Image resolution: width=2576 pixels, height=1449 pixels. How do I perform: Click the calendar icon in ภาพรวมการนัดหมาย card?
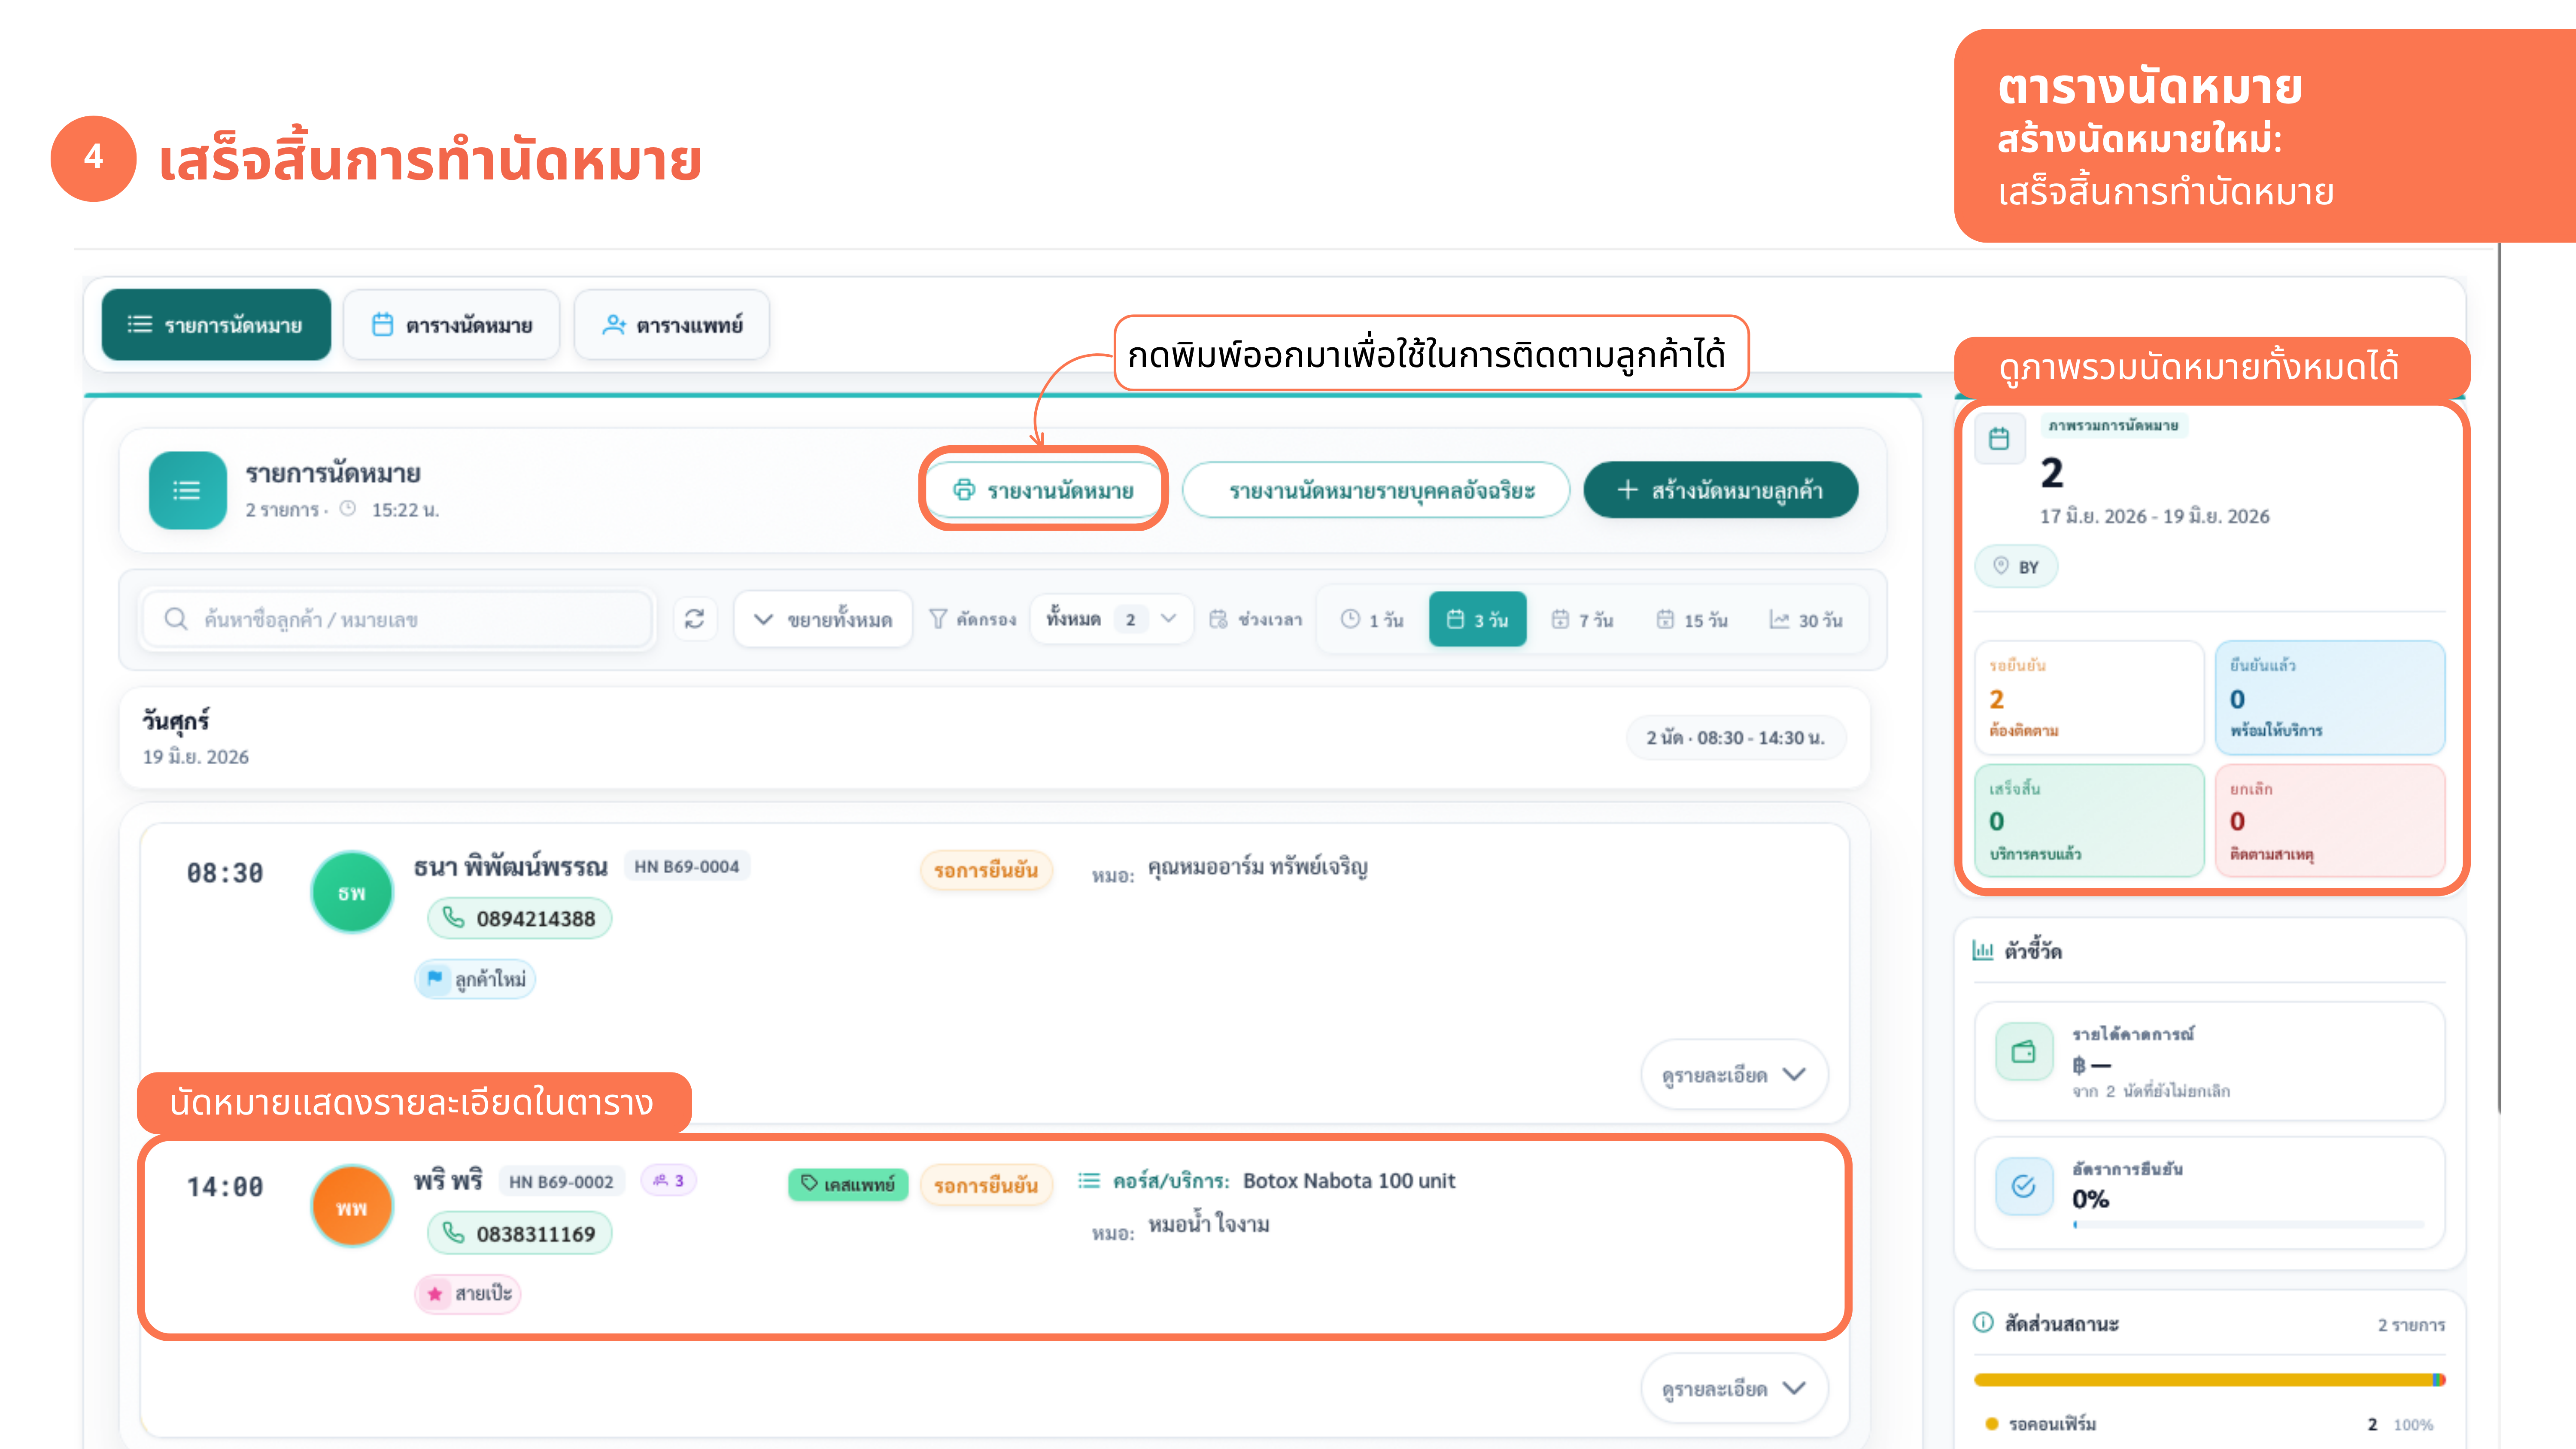tap(1999, 439)
